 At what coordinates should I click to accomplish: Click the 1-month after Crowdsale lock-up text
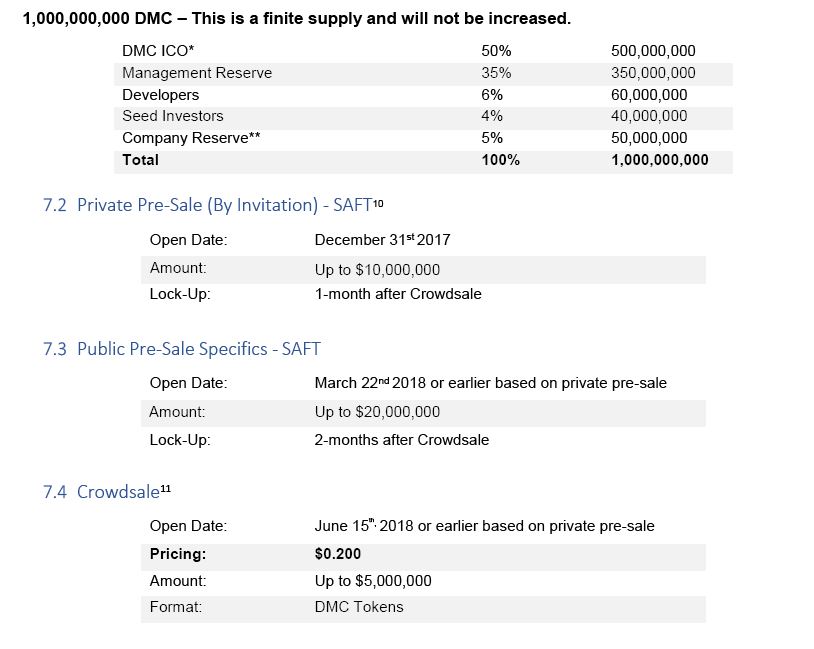click(398, 294)
